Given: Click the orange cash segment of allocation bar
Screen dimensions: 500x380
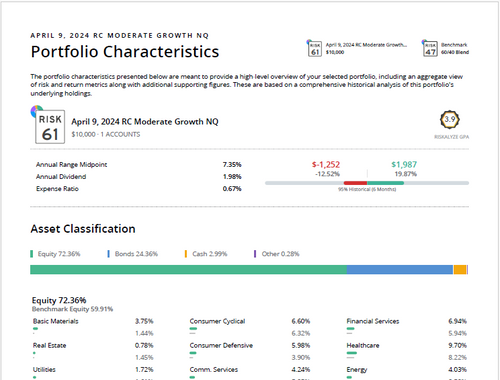Looking at the screenshot, I should 460,270.
